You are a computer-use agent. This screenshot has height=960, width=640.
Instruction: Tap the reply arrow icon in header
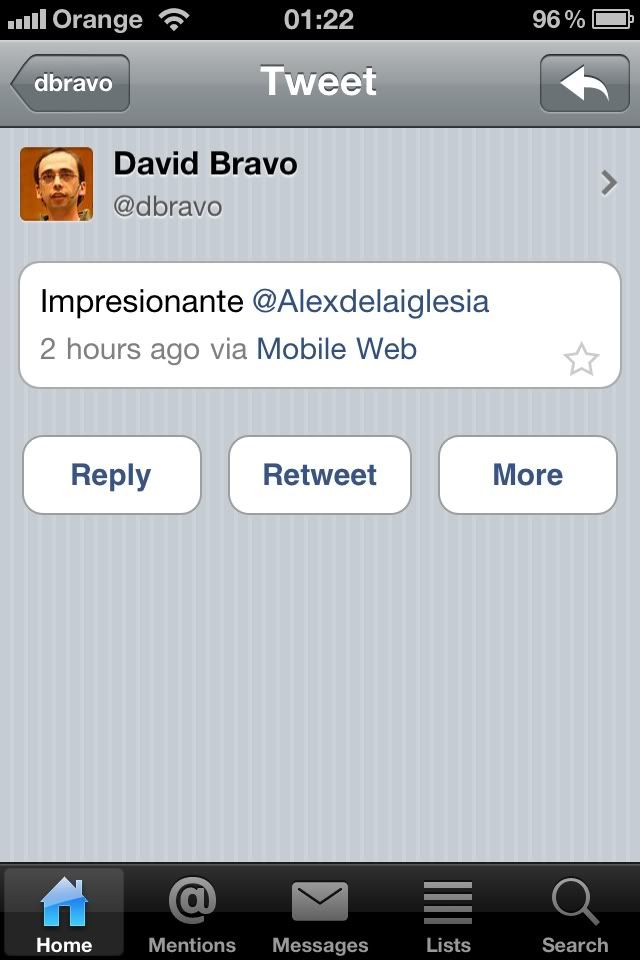(584, 83)
